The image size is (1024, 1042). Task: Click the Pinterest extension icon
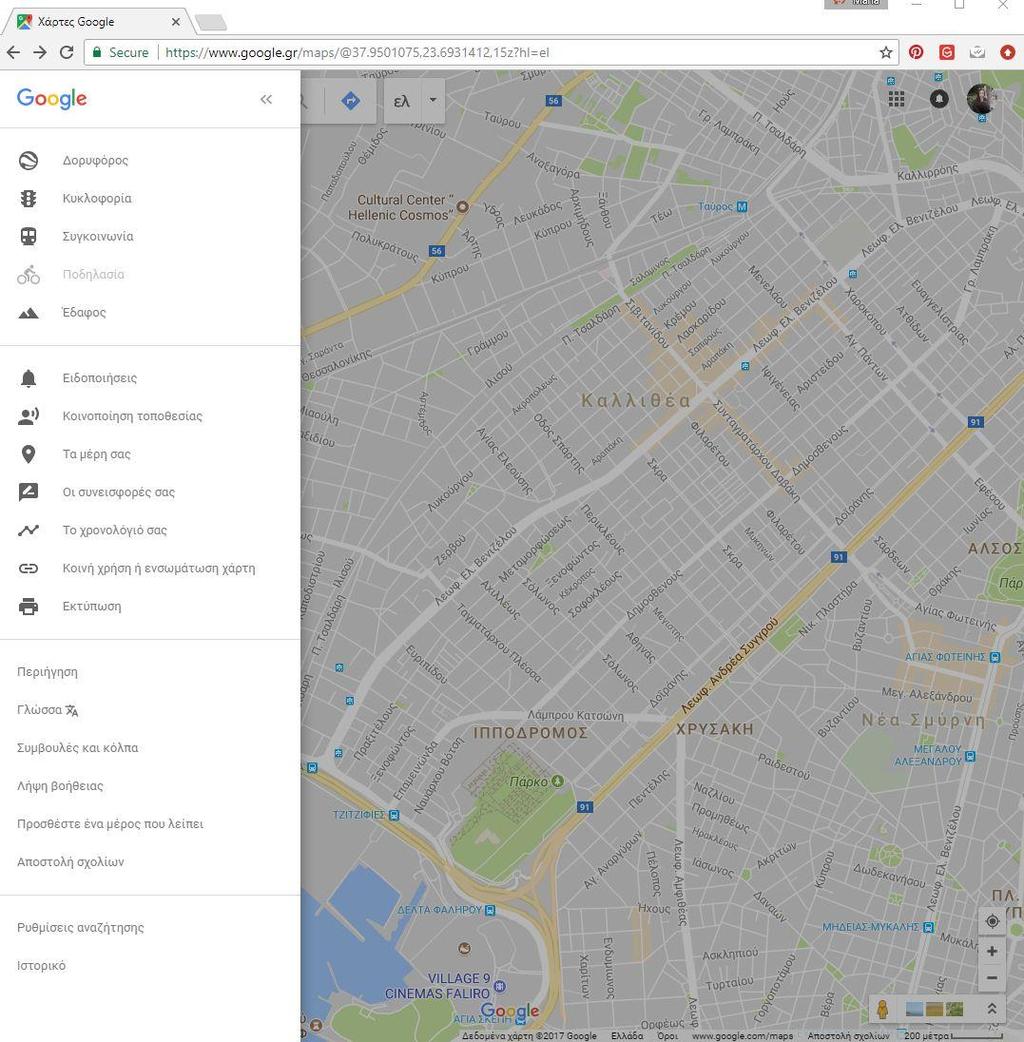coord(916,52)
